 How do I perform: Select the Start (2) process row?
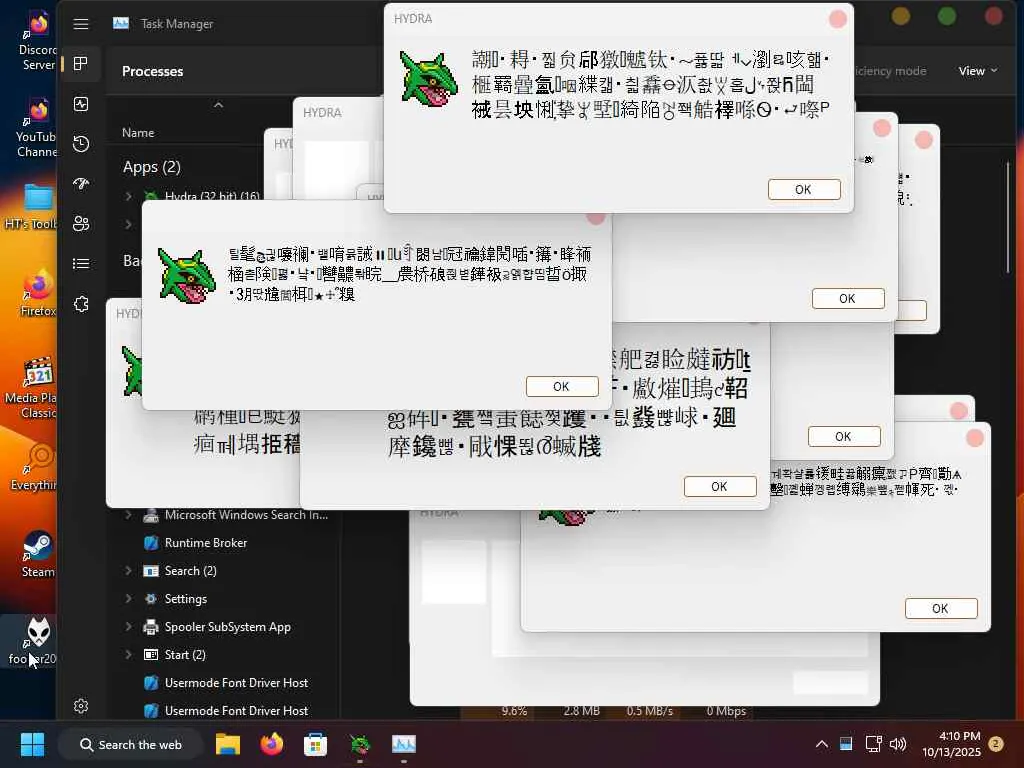tap(223, 654)
